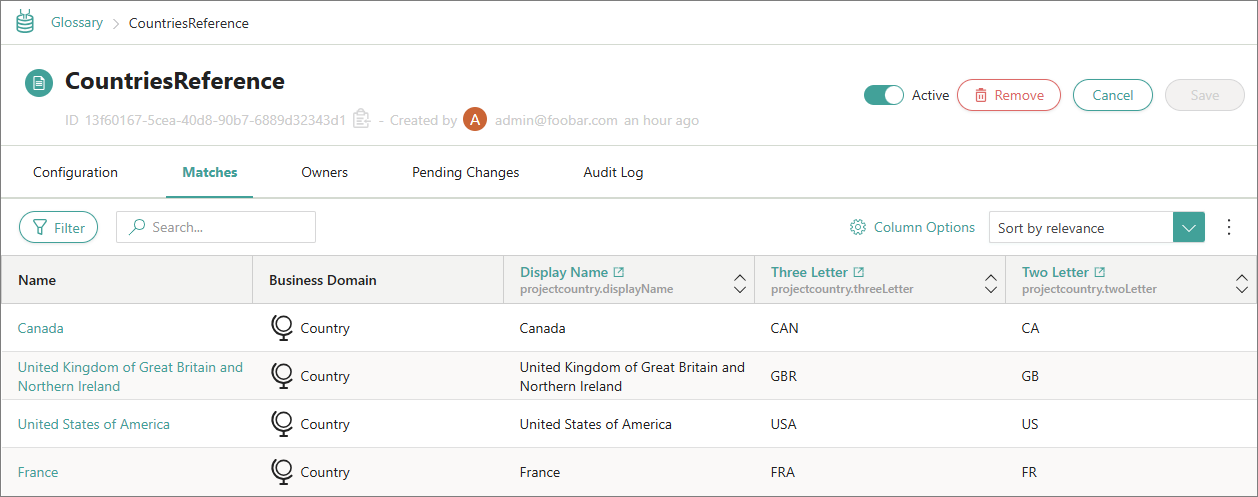Click the globe icon in United States row
The width and height of the screenshot is (1258, 497).
pyautogui.click(x=282, y=424)
